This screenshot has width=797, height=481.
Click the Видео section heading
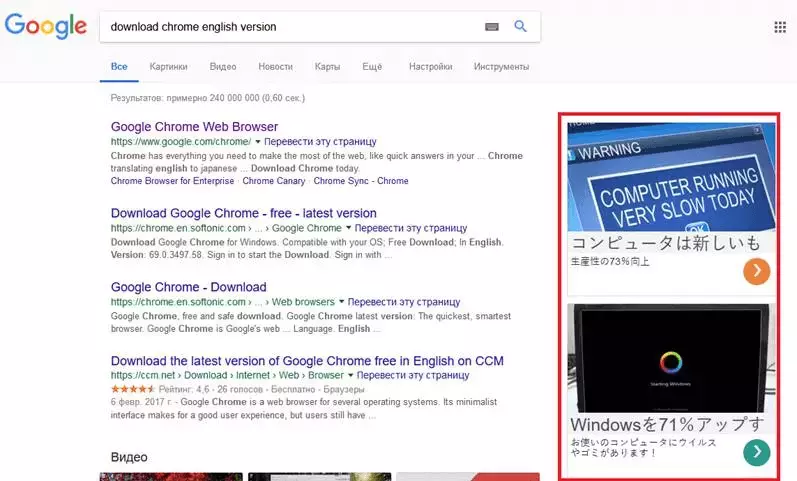129,457
